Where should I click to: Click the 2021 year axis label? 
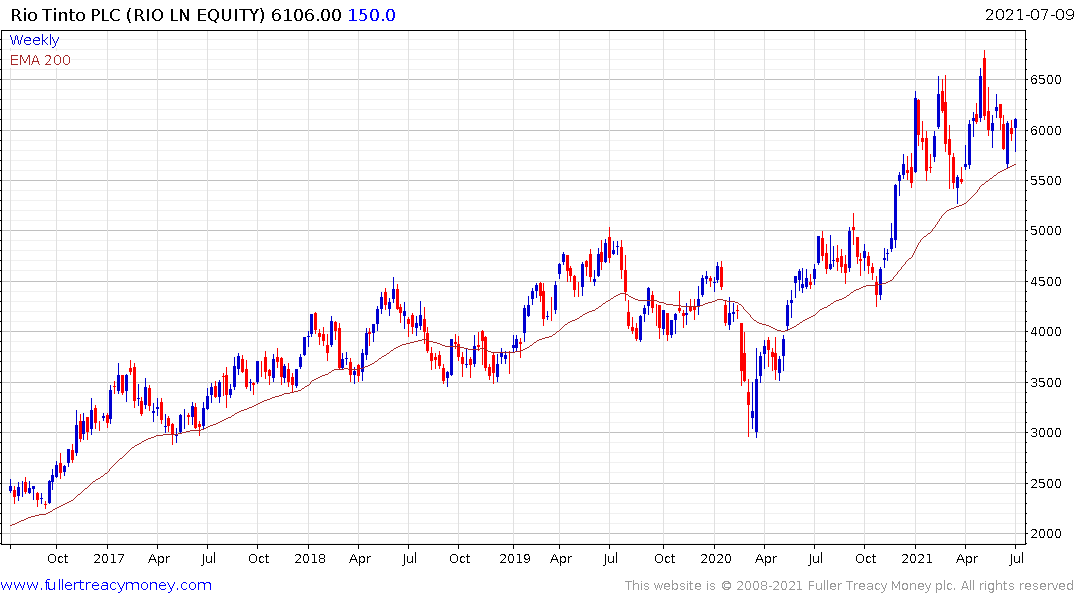pyautogui.click(x=917, y=559)
